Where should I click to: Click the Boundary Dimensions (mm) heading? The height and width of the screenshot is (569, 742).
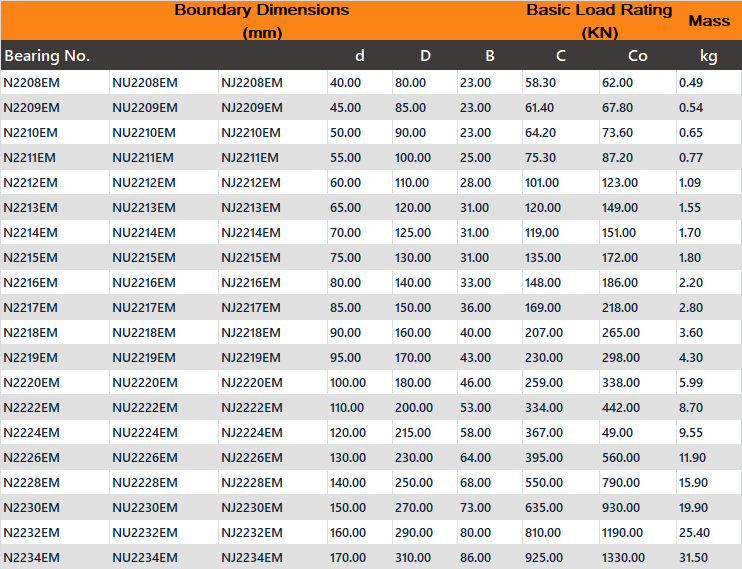pyautogui.click(x=262, y=21)
